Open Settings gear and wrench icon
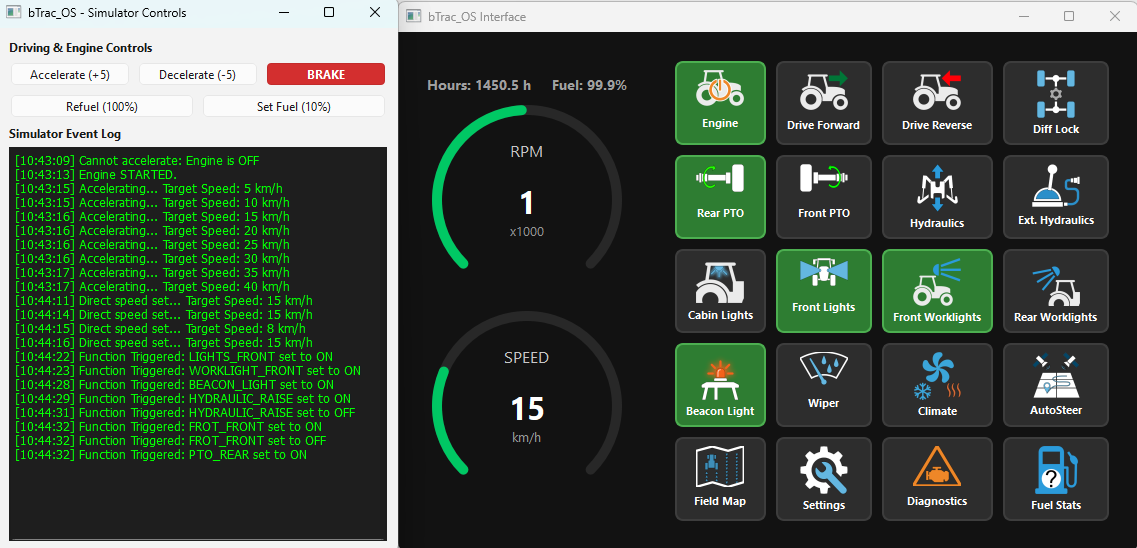 [x=823, y=471]
